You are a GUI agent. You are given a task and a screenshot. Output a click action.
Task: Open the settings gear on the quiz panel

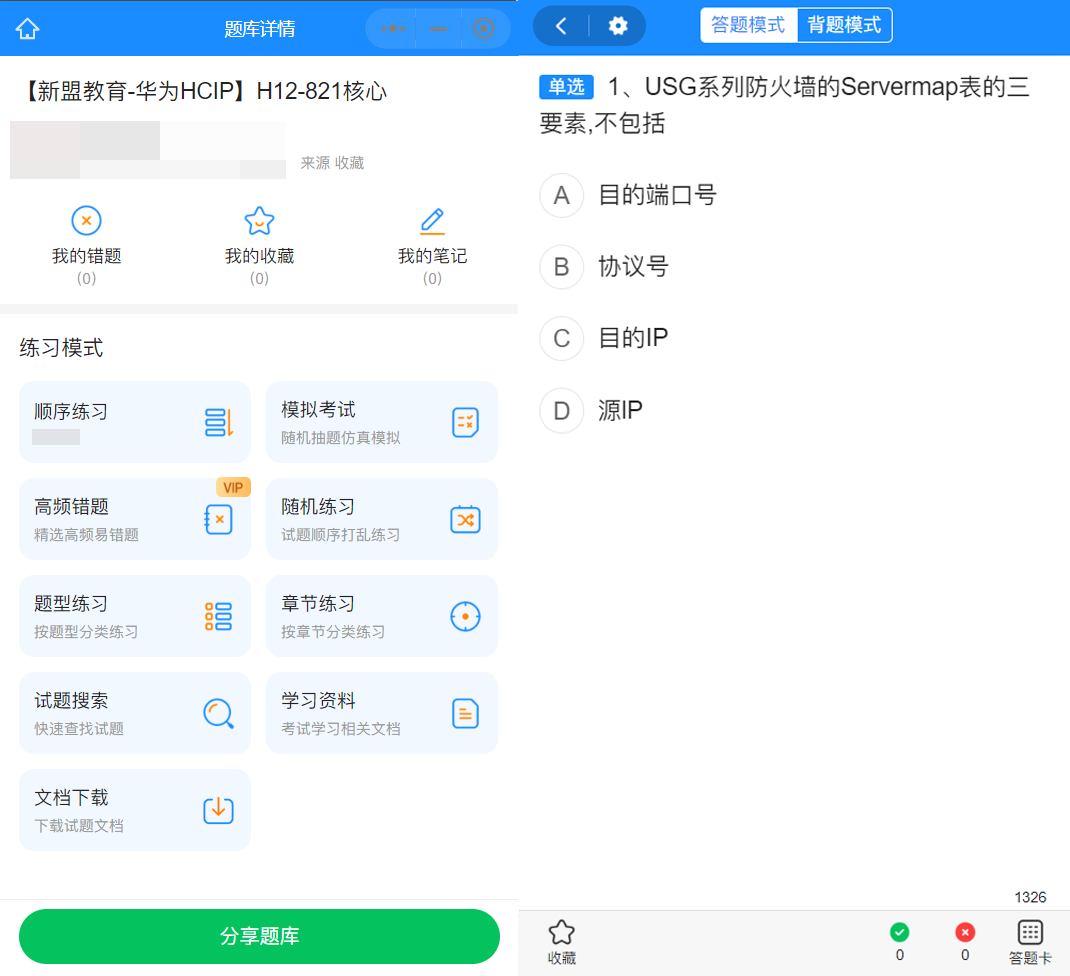(617, 26)
